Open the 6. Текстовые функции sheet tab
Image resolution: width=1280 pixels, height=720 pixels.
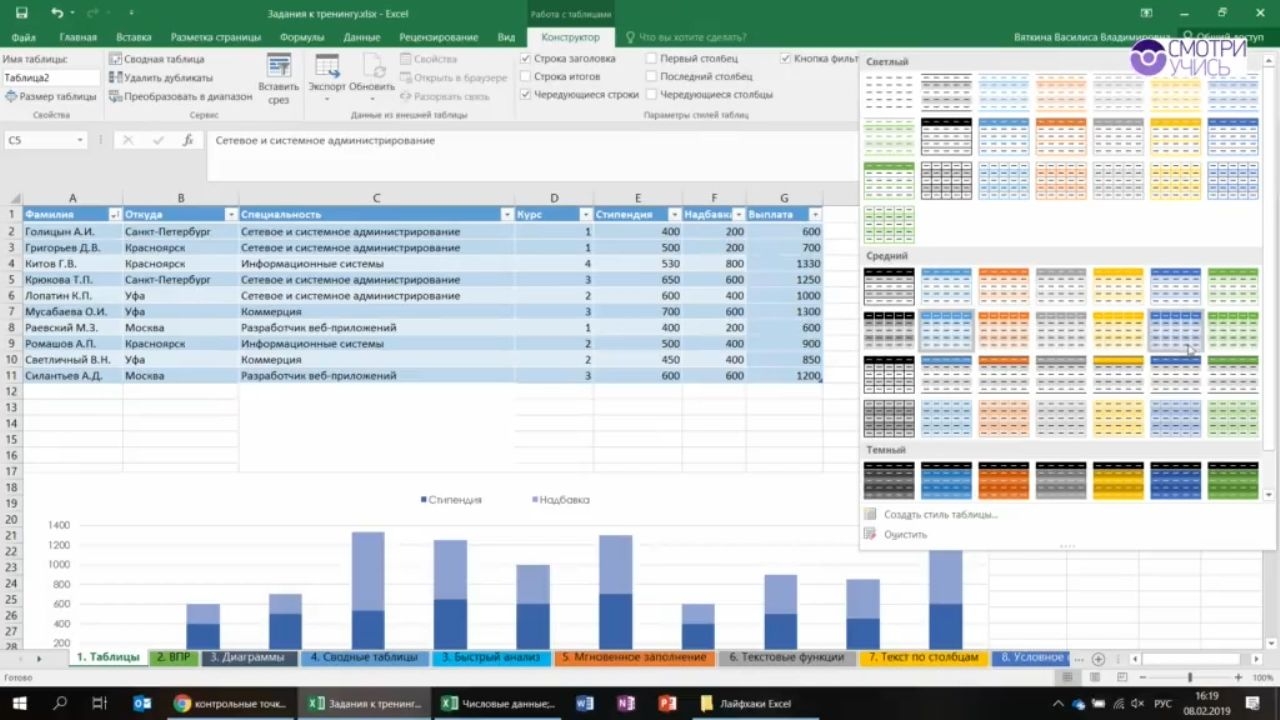click(x=787, y=658)
